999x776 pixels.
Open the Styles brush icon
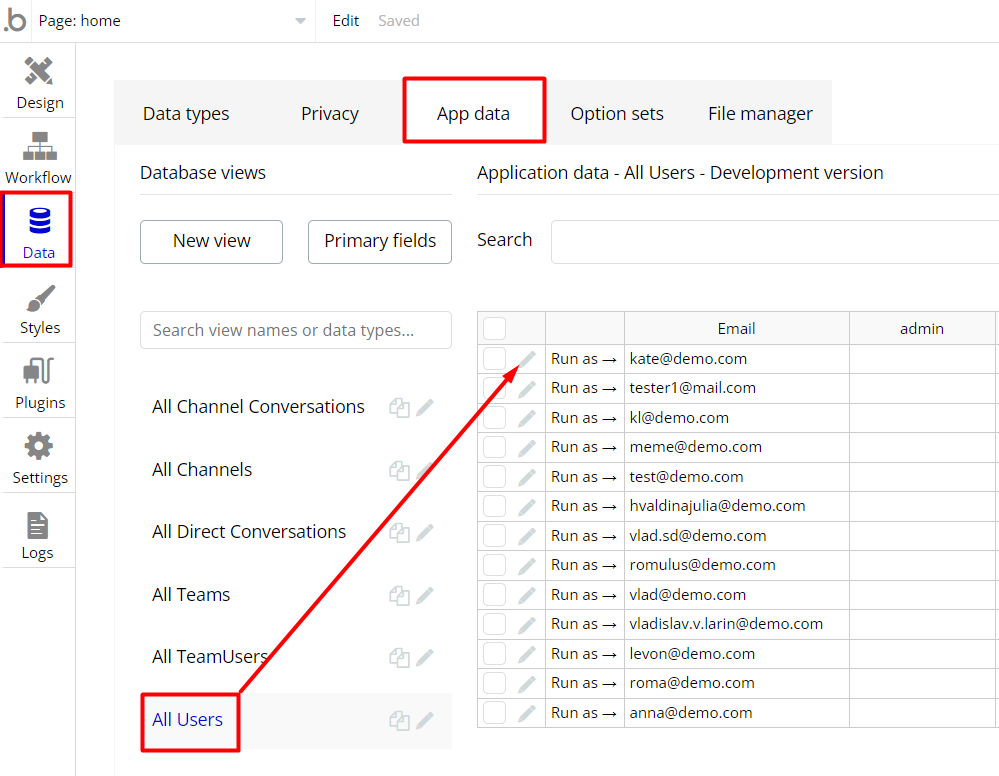(40, 299)
